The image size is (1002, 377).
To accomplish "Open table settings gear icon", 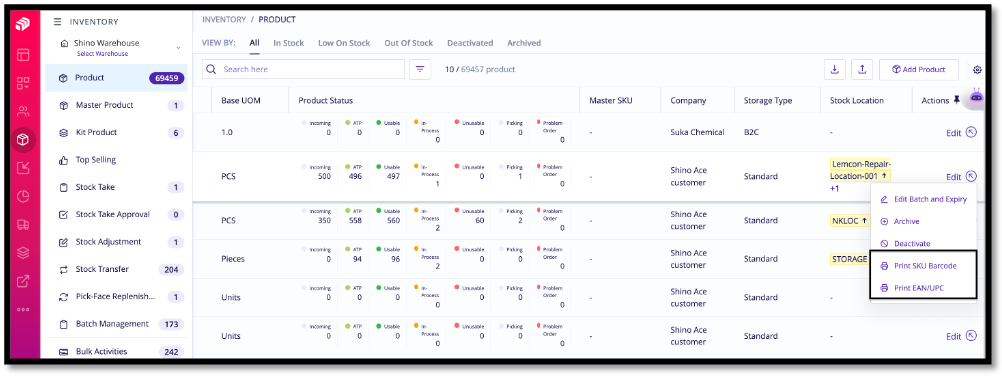I will (977, 70).
